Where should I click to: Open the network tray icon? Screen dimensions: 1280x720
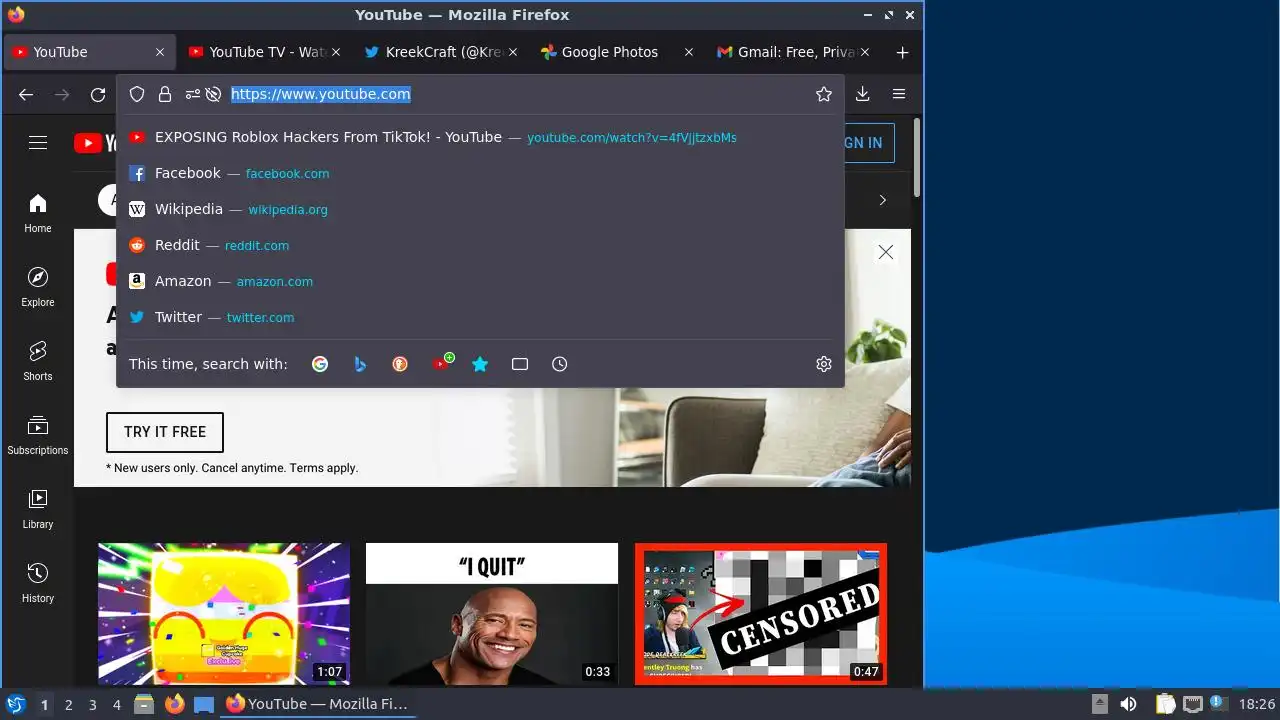click(1193, 704)
